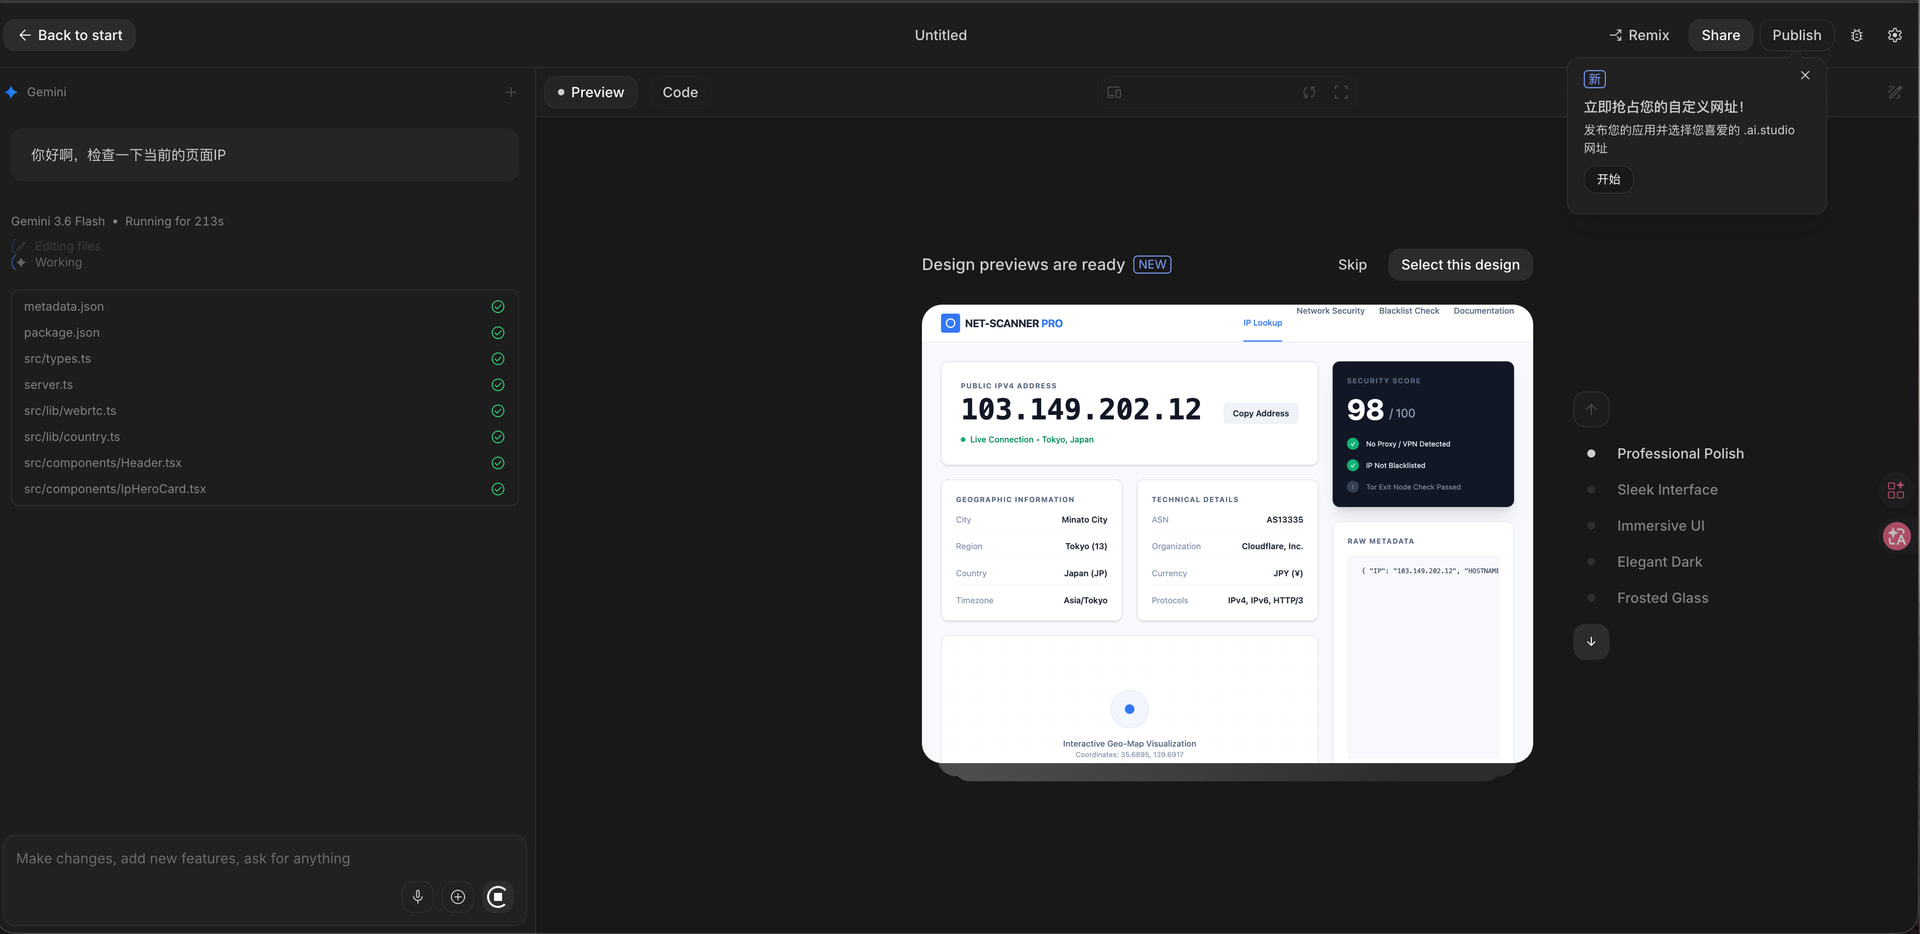Viewport: 1920px width, 934px height.
Task: Click the translate floating icon at right edge
Action: tap(1896, 537)
